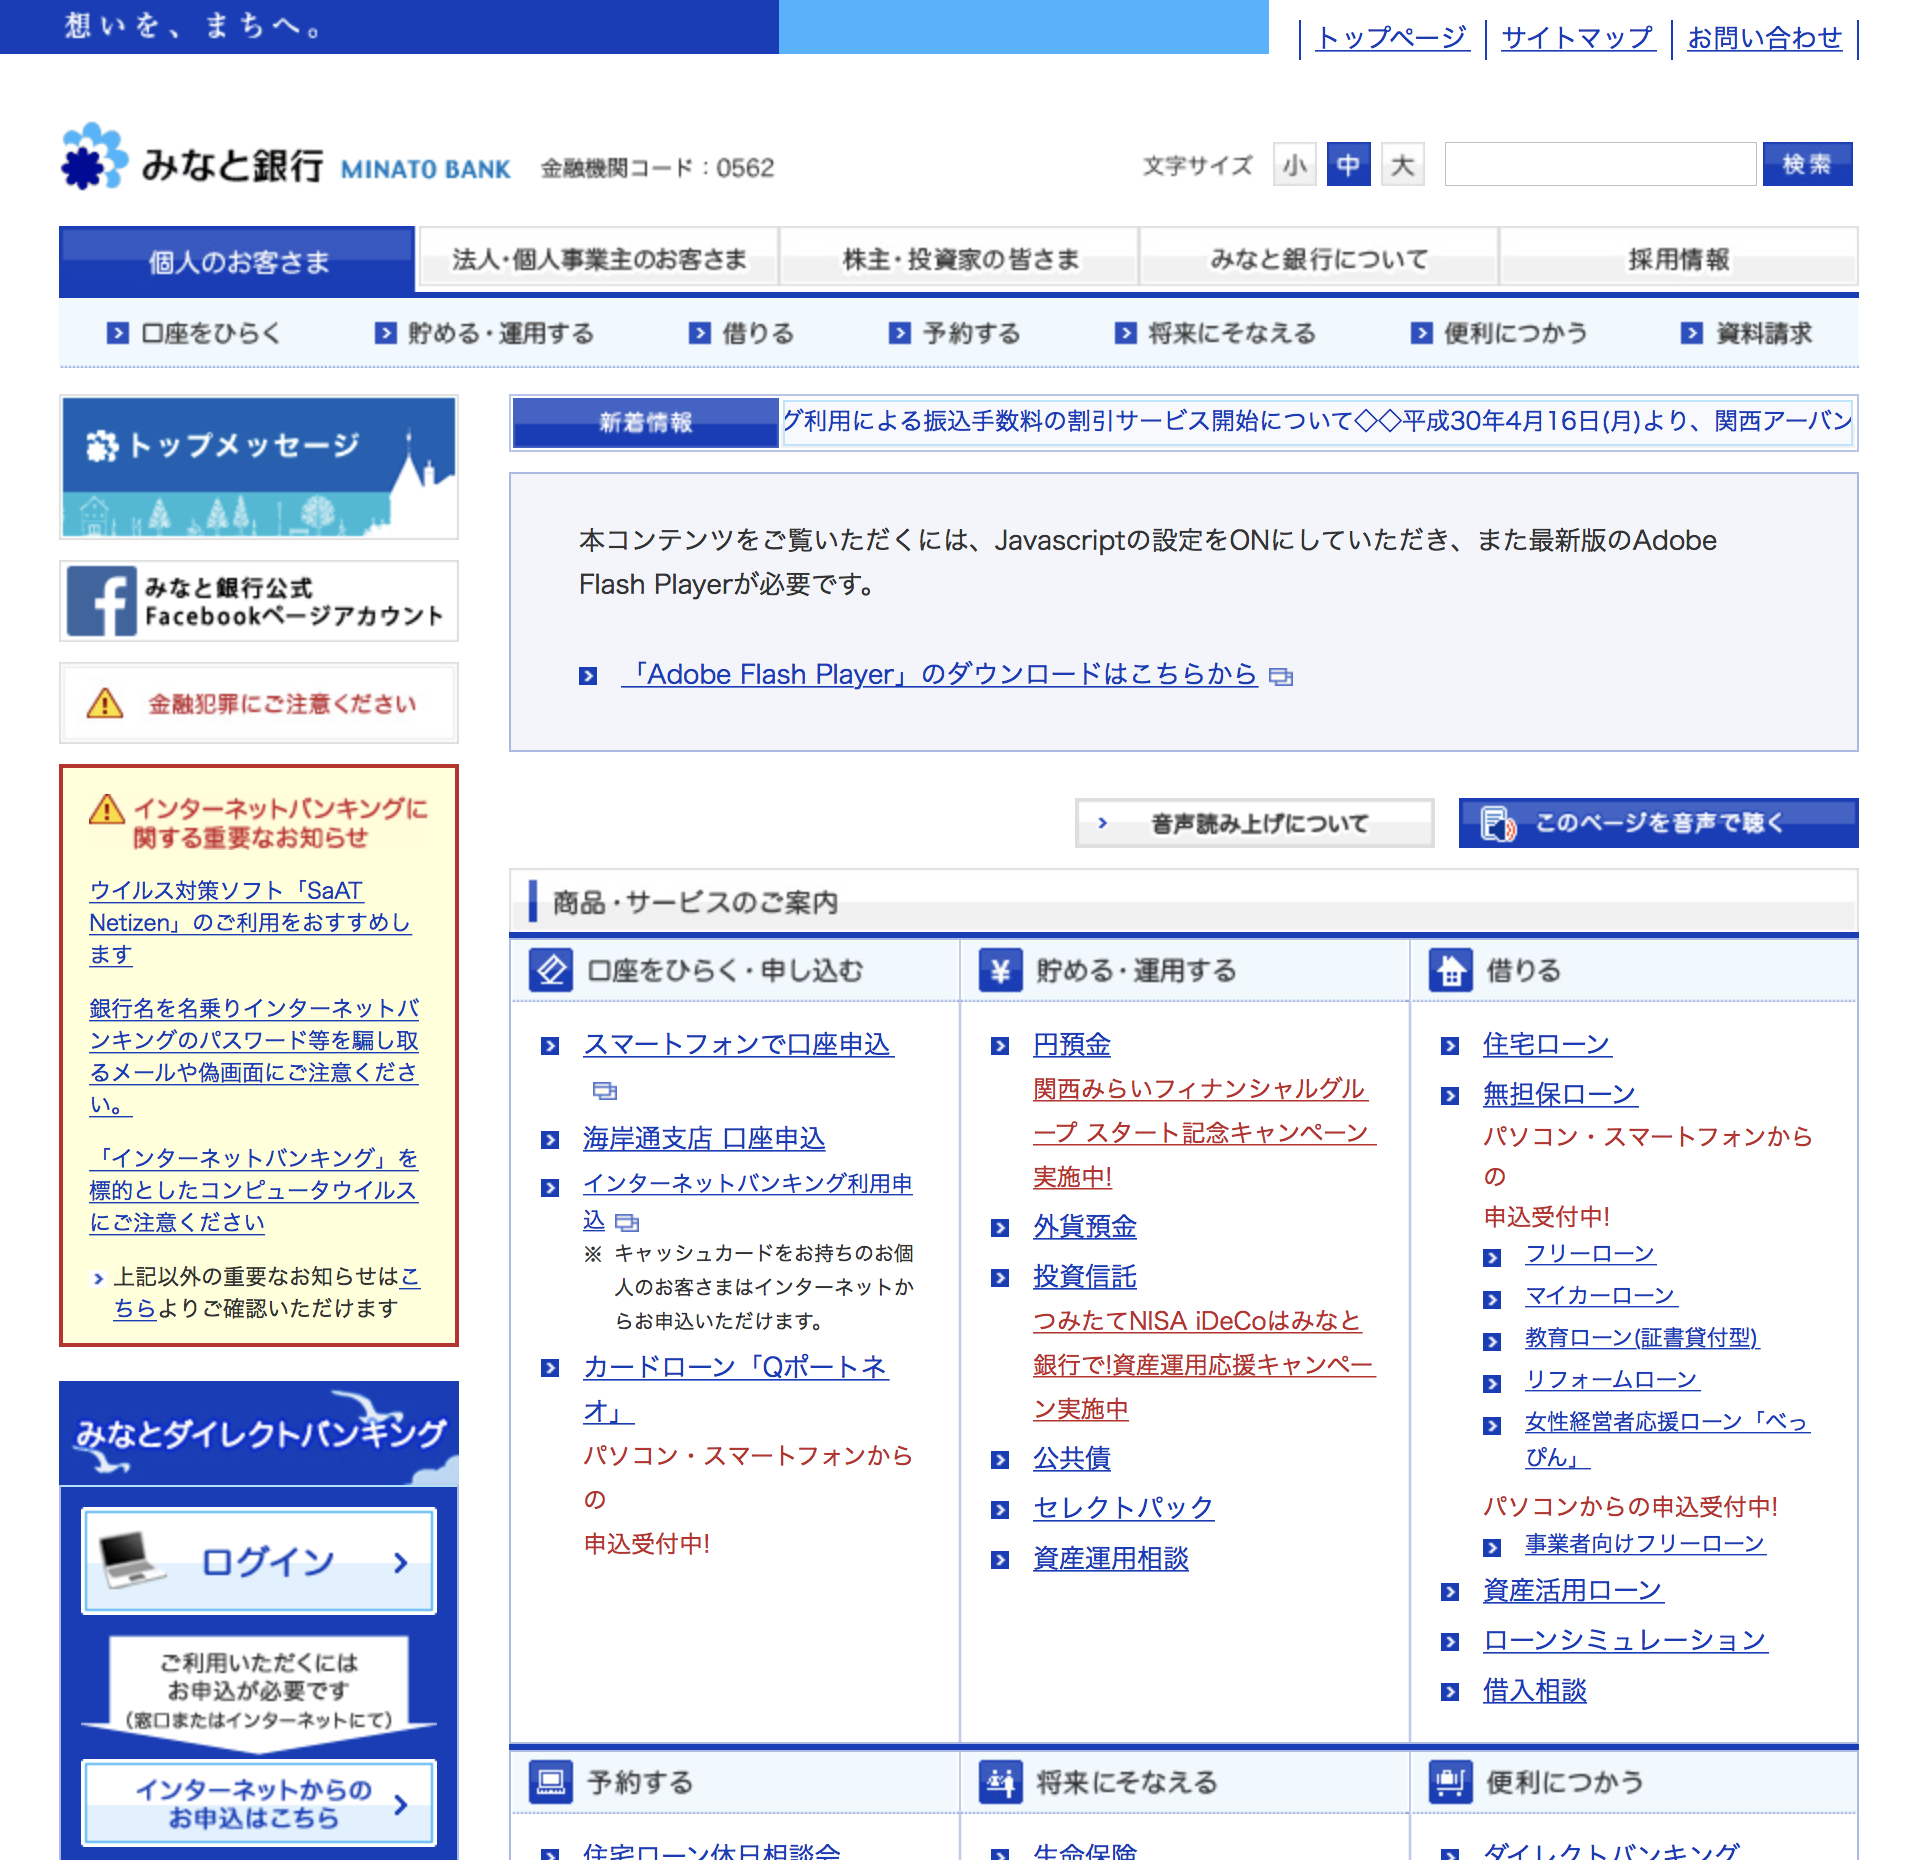1928x1860 pixels.
Task: Open the 株主・投資家の皆さま tab
Action: (x=960, y=259)
